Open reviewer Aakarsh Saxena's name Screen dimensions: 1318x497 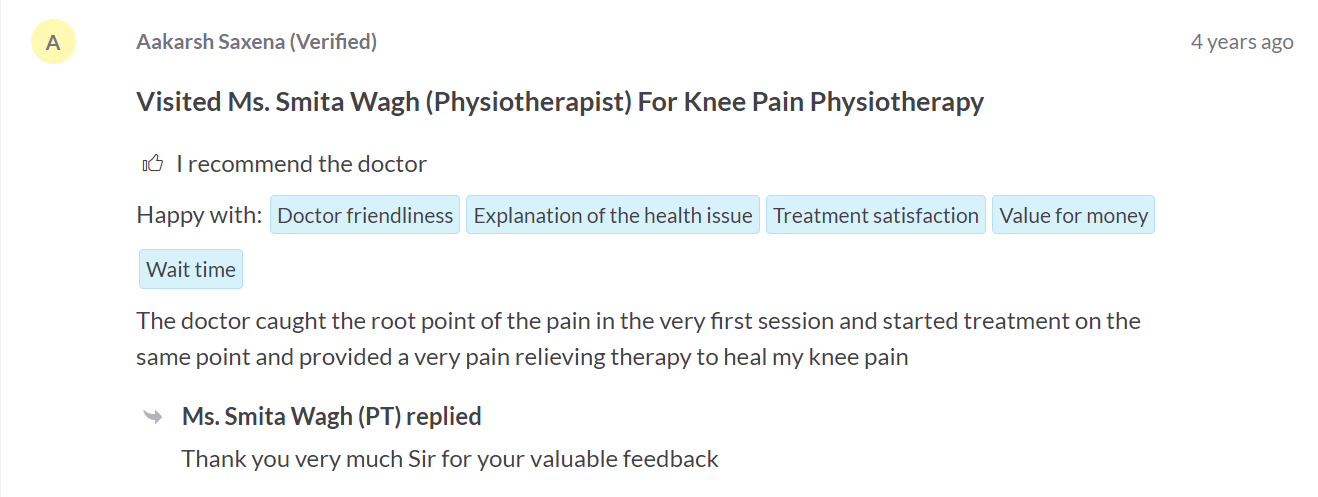pos(210,42)
